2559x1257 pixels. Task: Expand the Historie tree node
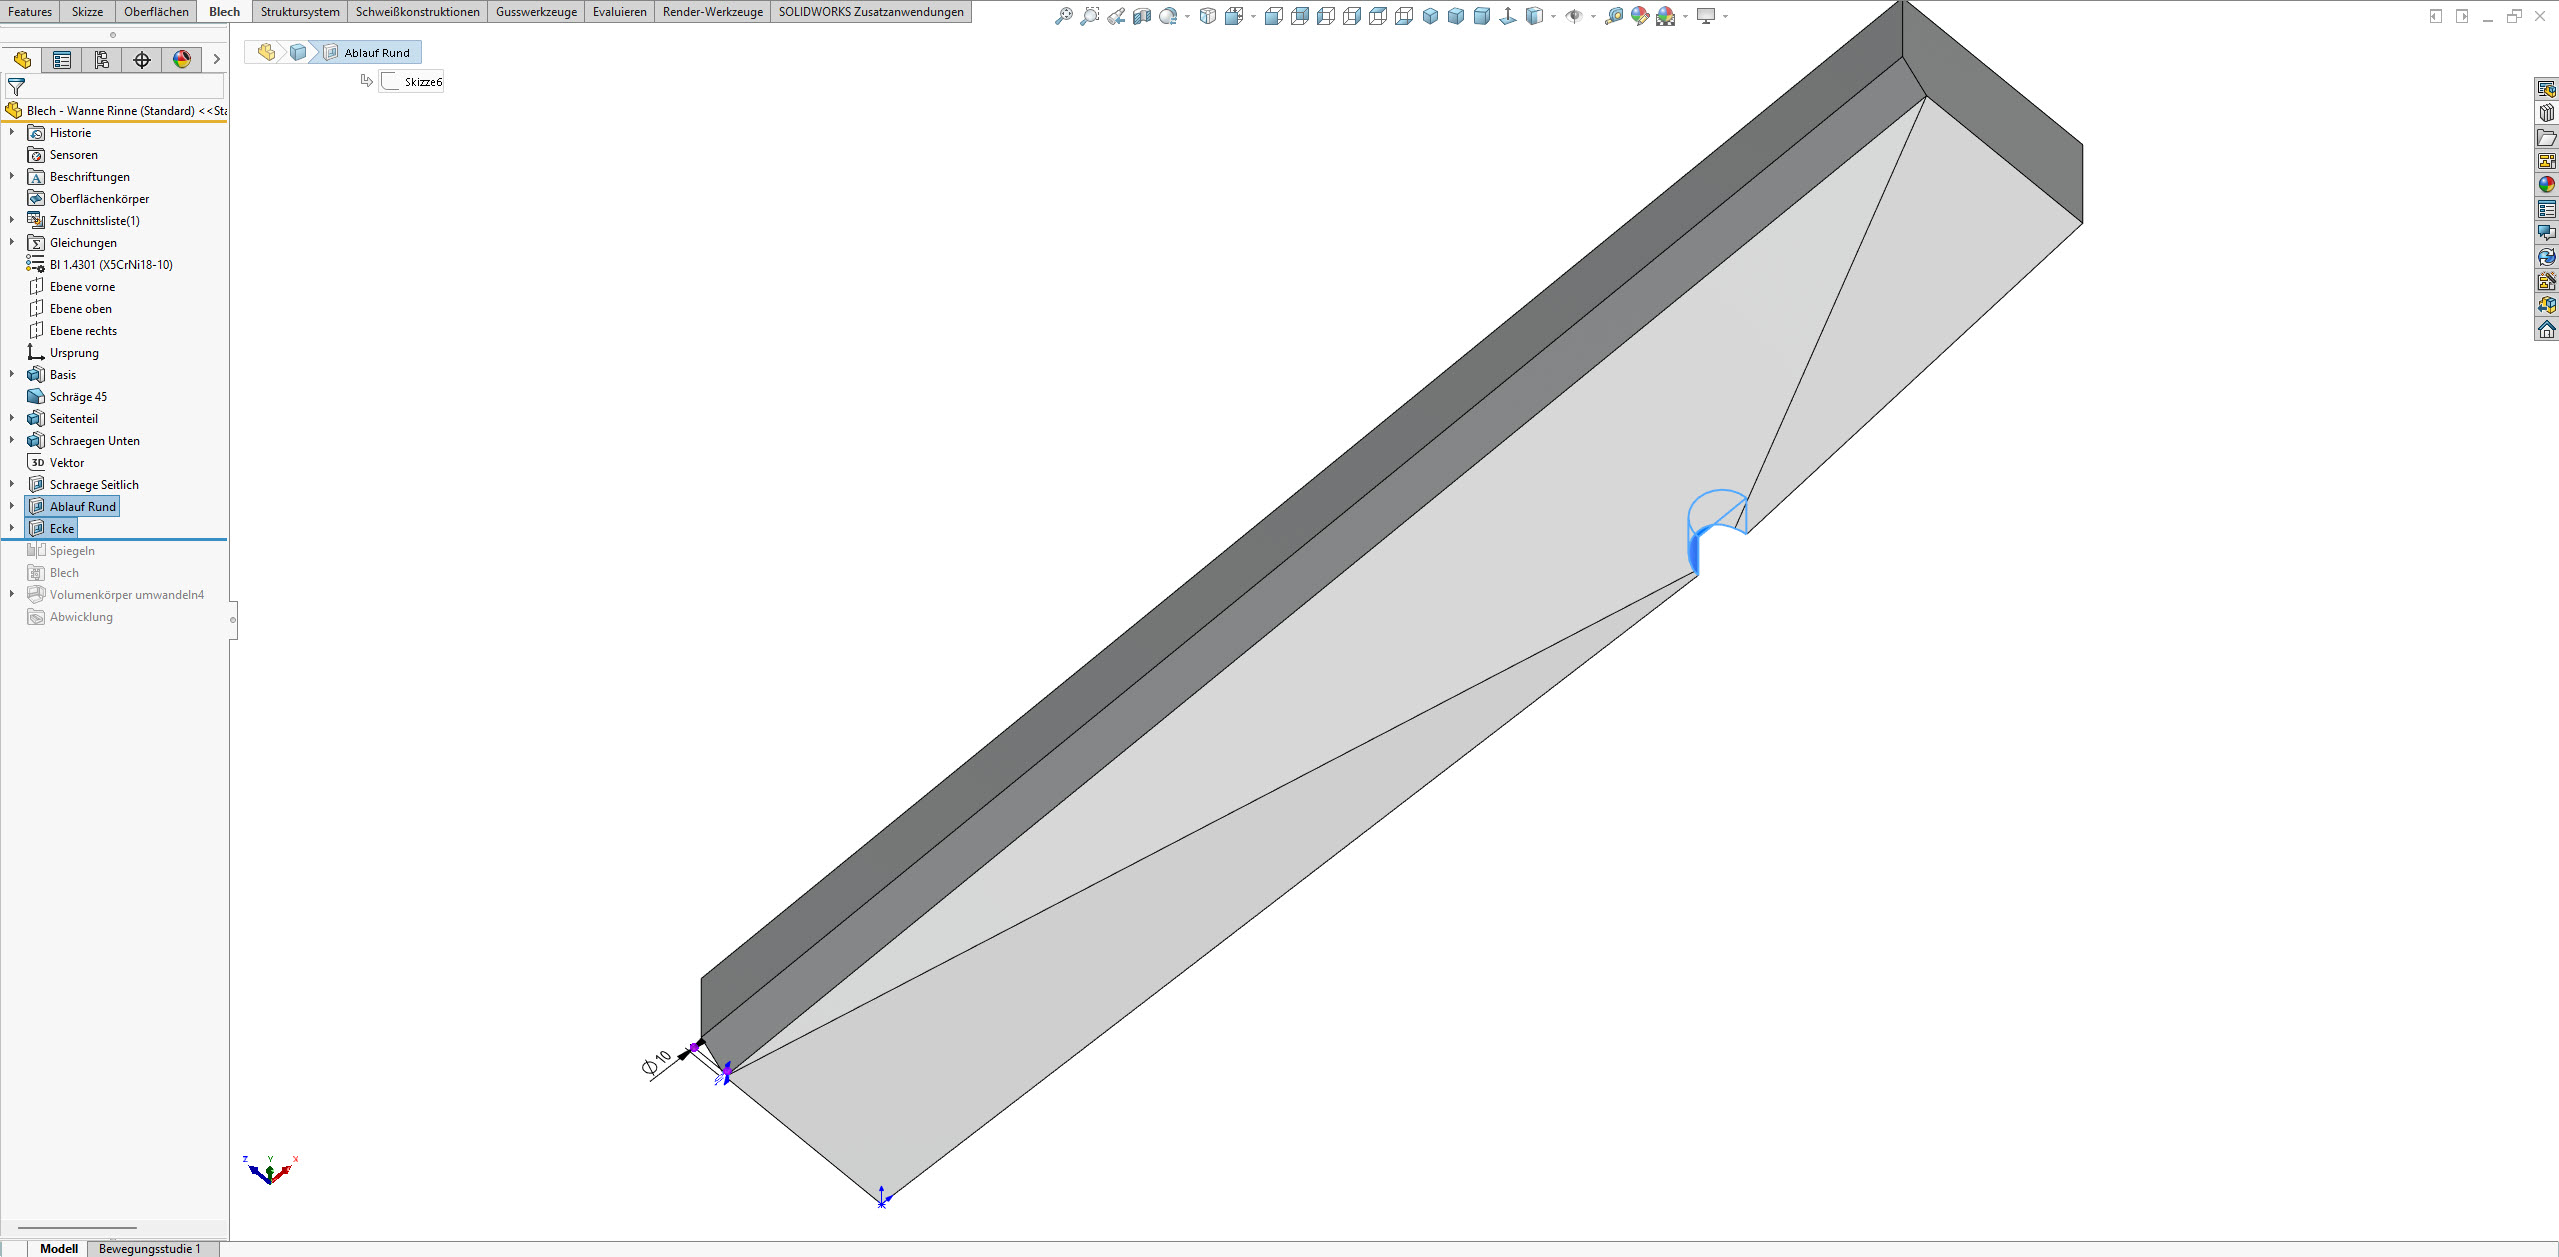tap(12, 132)
